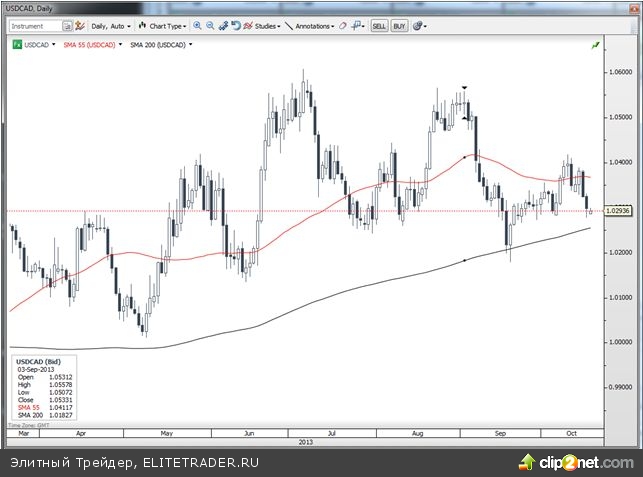
Task: Zoom out of the chart
Action: (x=209, y=25)
